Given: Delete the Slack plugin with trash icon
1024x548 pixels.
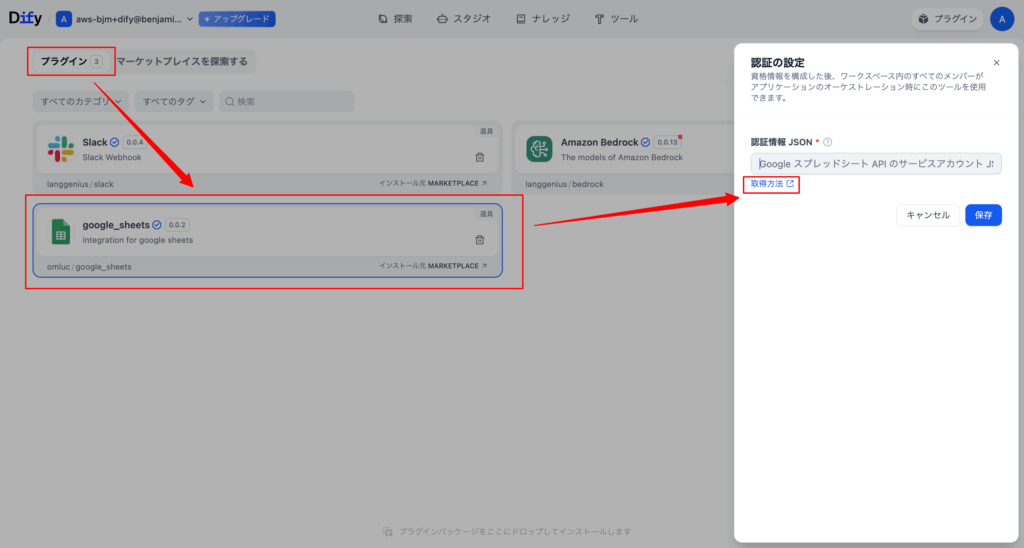Looking at the screenshot, I should point(479,157).
